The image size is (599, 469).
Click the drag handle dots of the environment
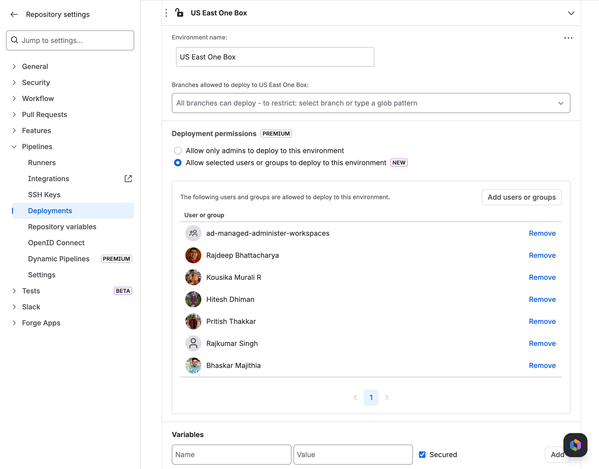click(x=166, y=13)
